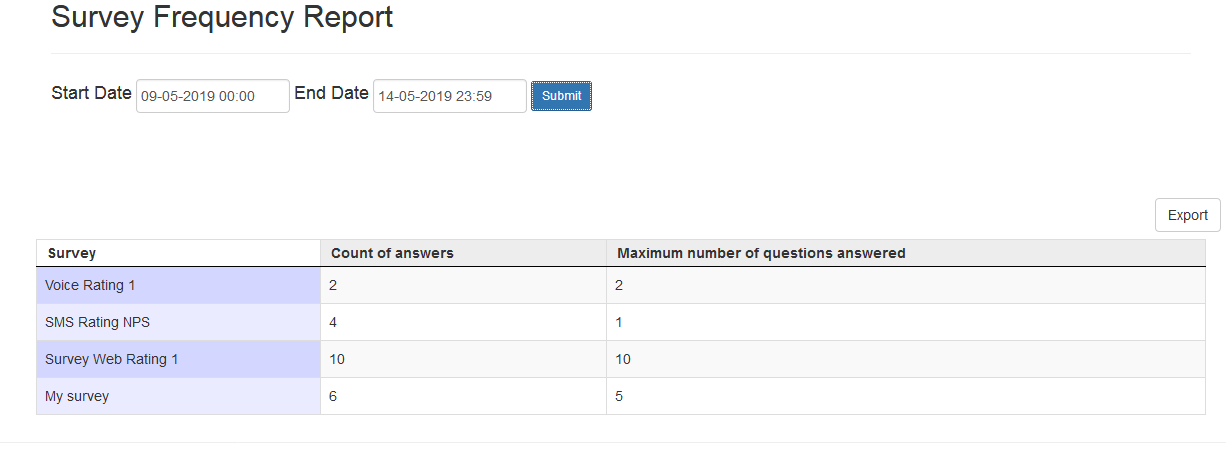Click Voice Rating 1 count of answers cell
The height and width of the screenshot is (461, 1226).
462,285
